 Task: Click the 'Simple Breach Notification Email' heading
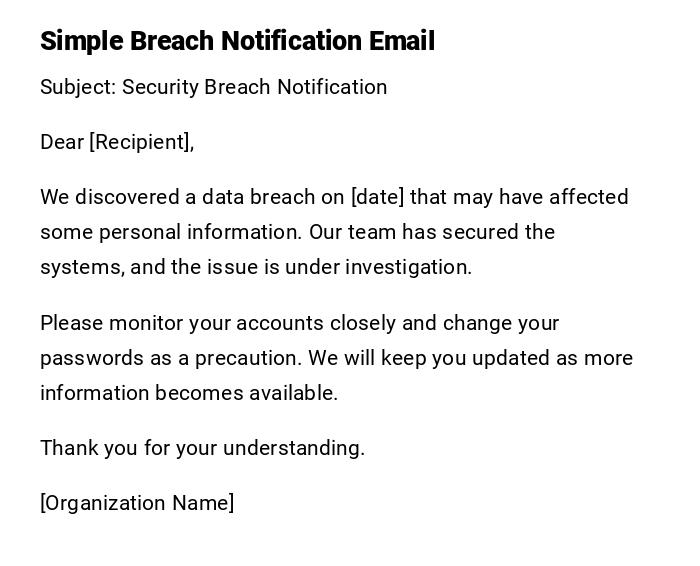pyautogui.click(x=237, y=41)
